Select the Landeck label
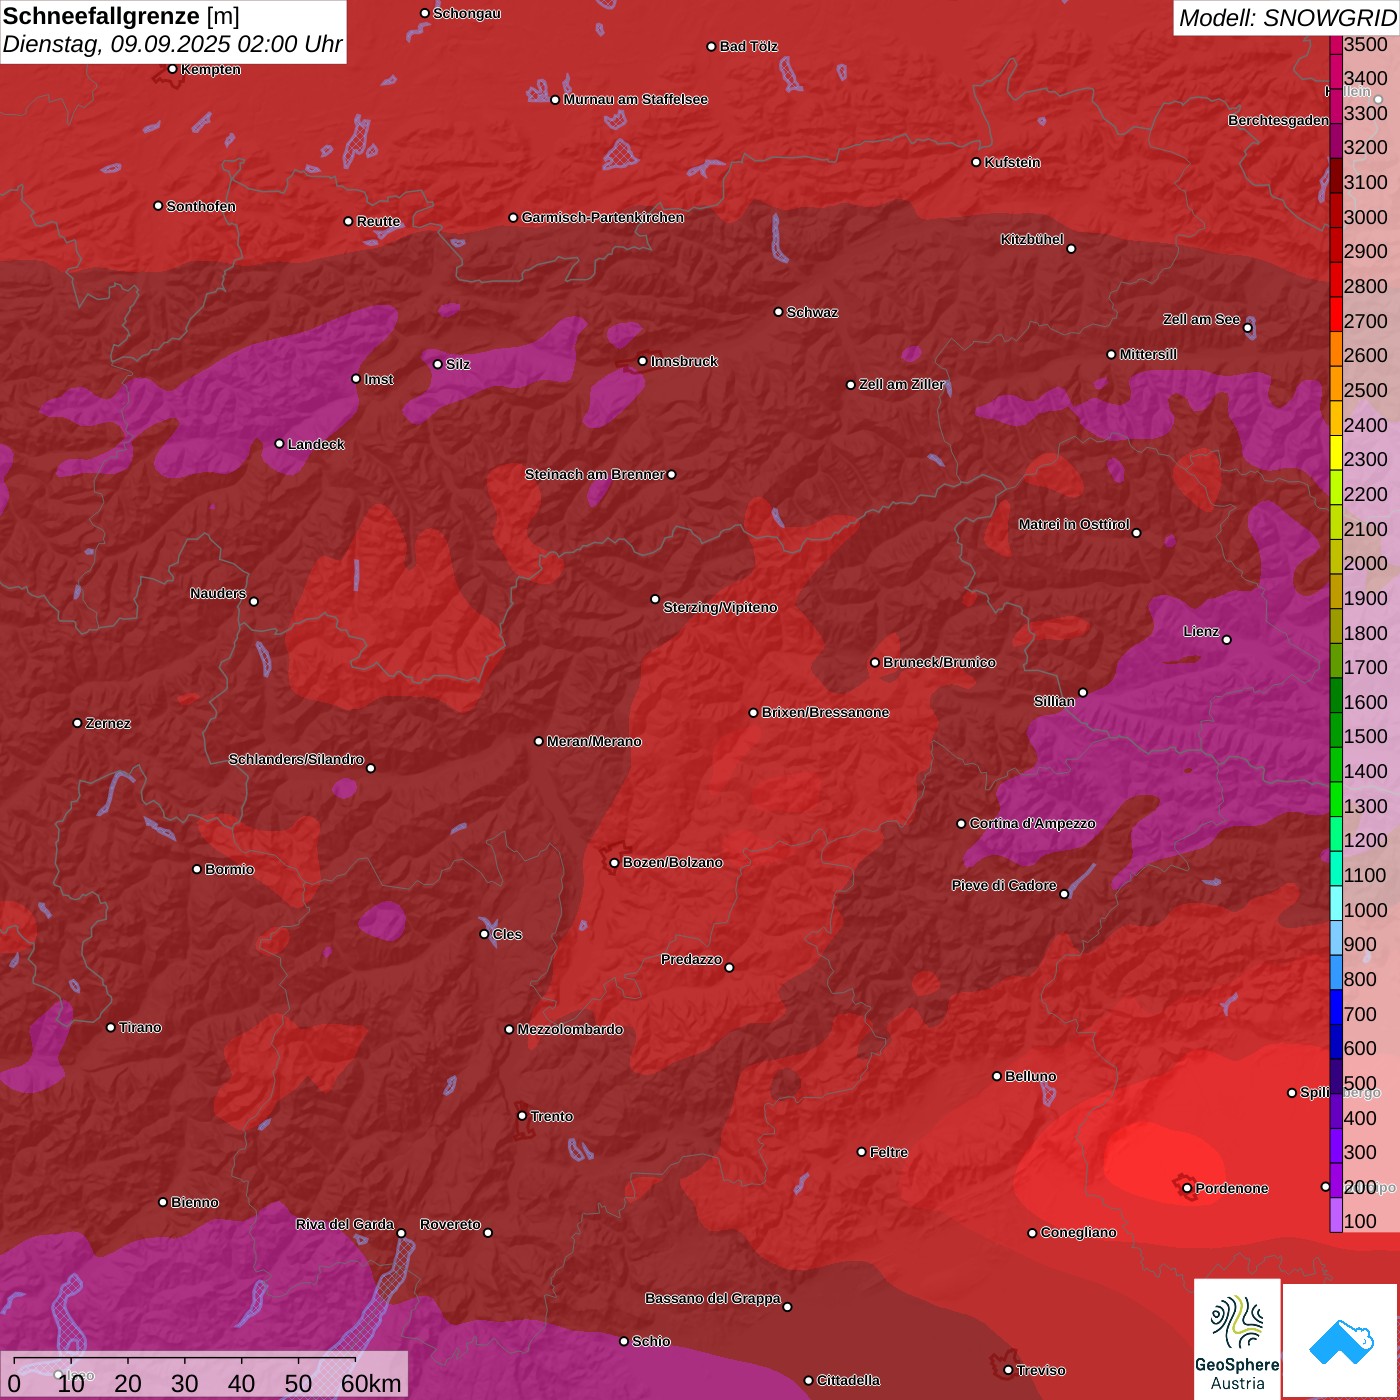This screenshot has width=1400, height=1400. tap(316, 444)
